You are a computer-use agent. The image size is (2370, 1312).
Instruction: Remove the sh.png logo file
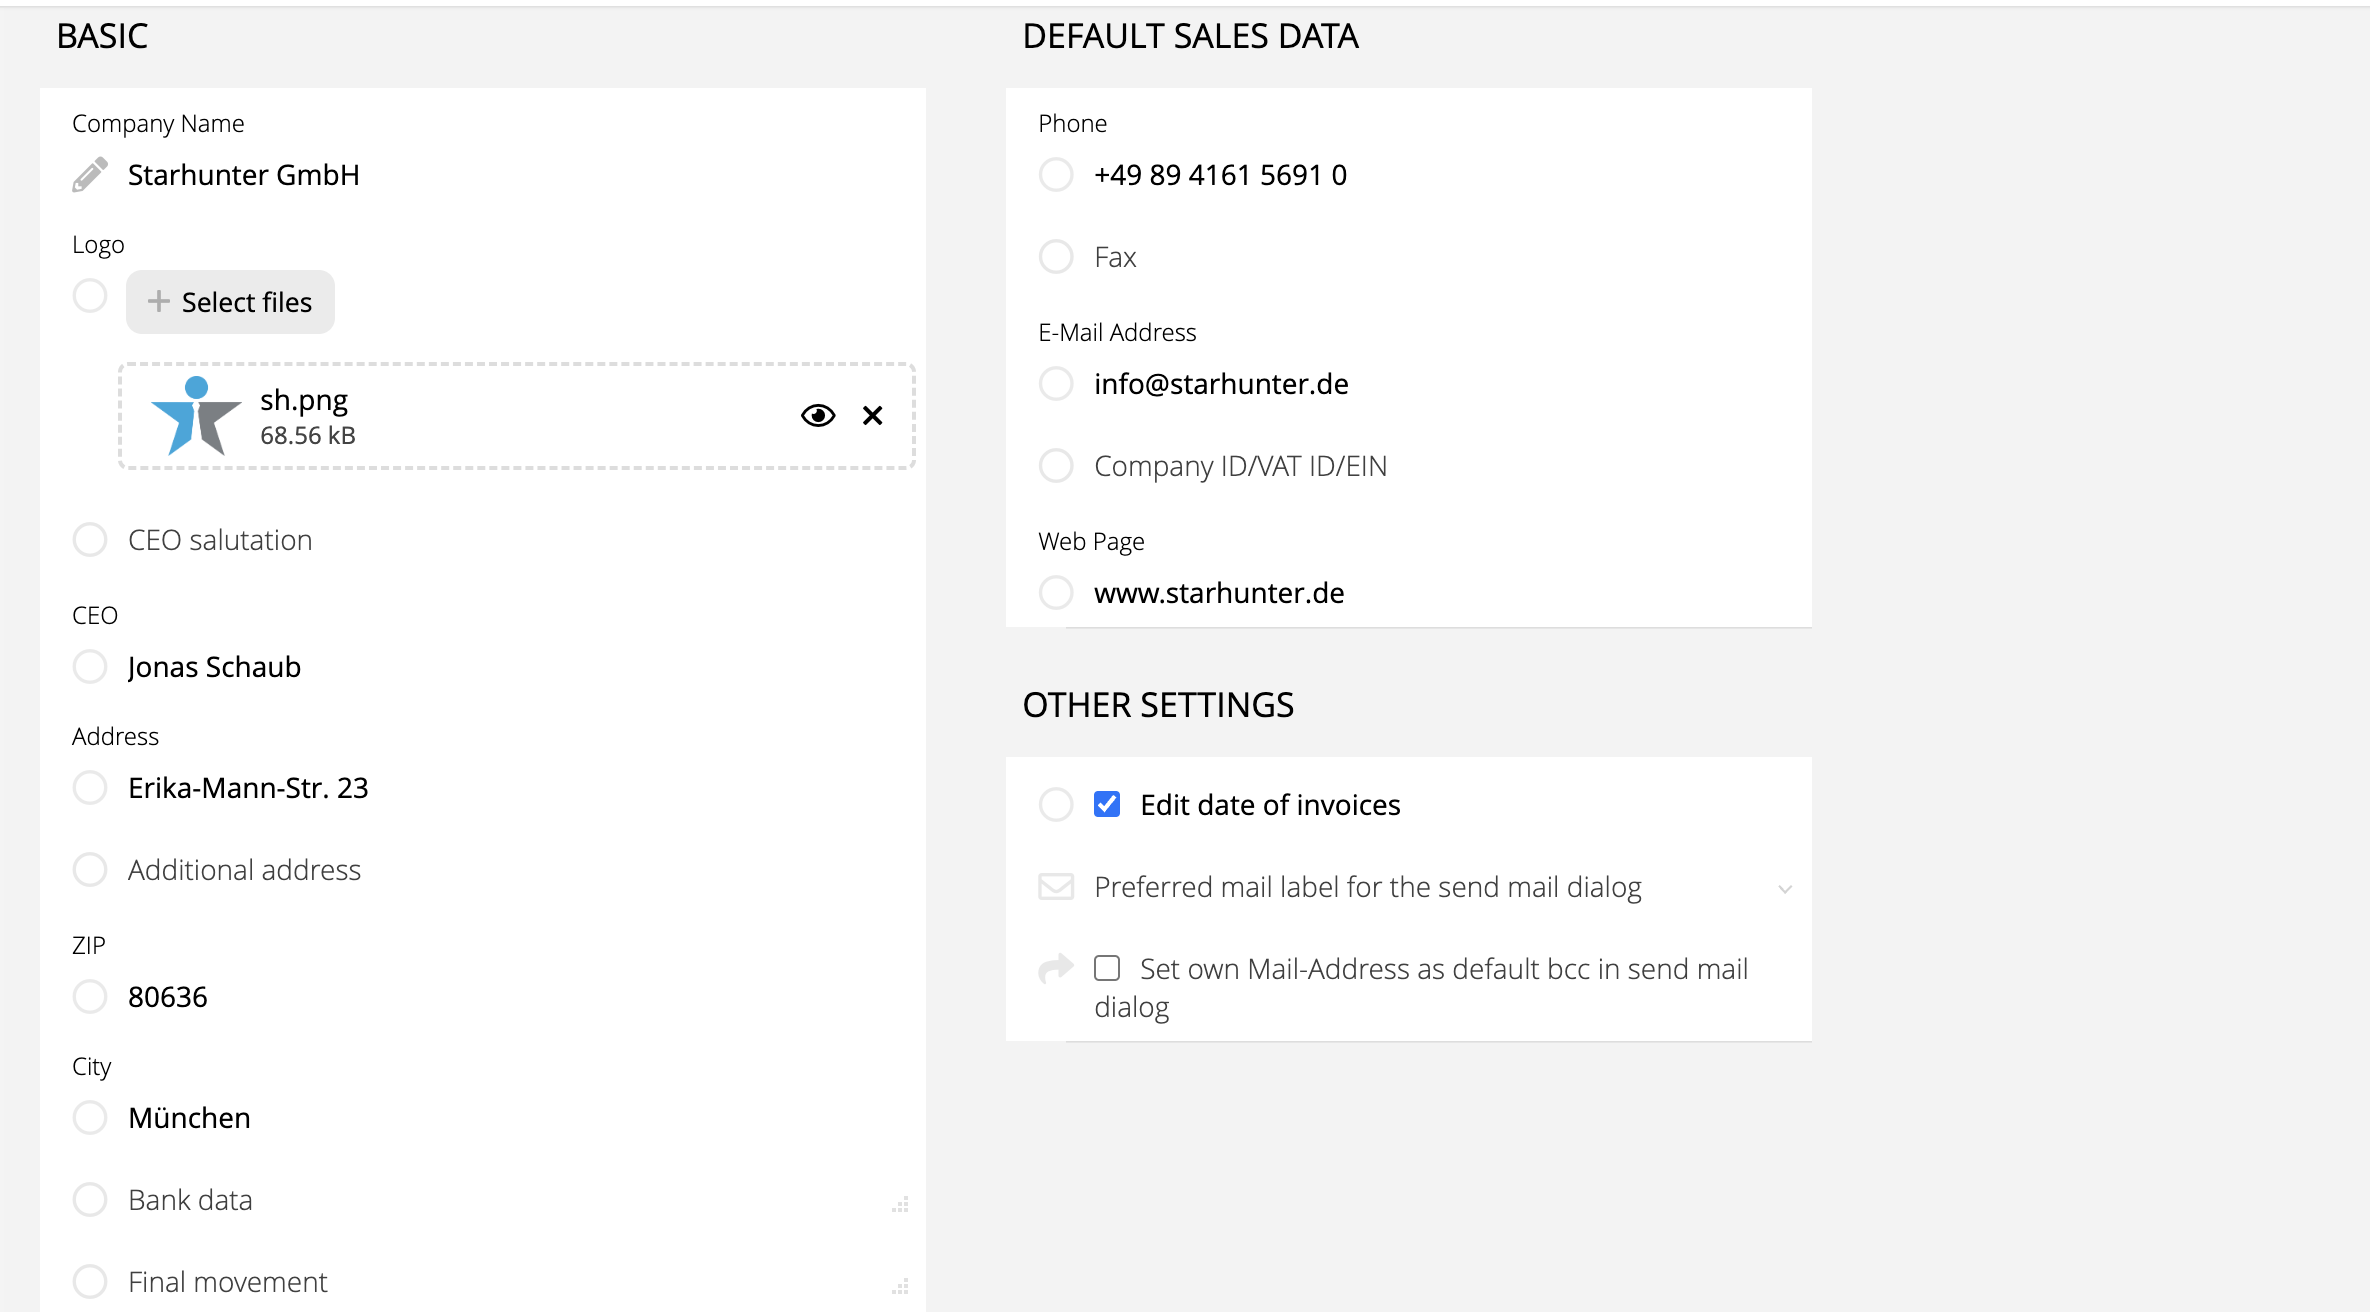tap(872, 416)
